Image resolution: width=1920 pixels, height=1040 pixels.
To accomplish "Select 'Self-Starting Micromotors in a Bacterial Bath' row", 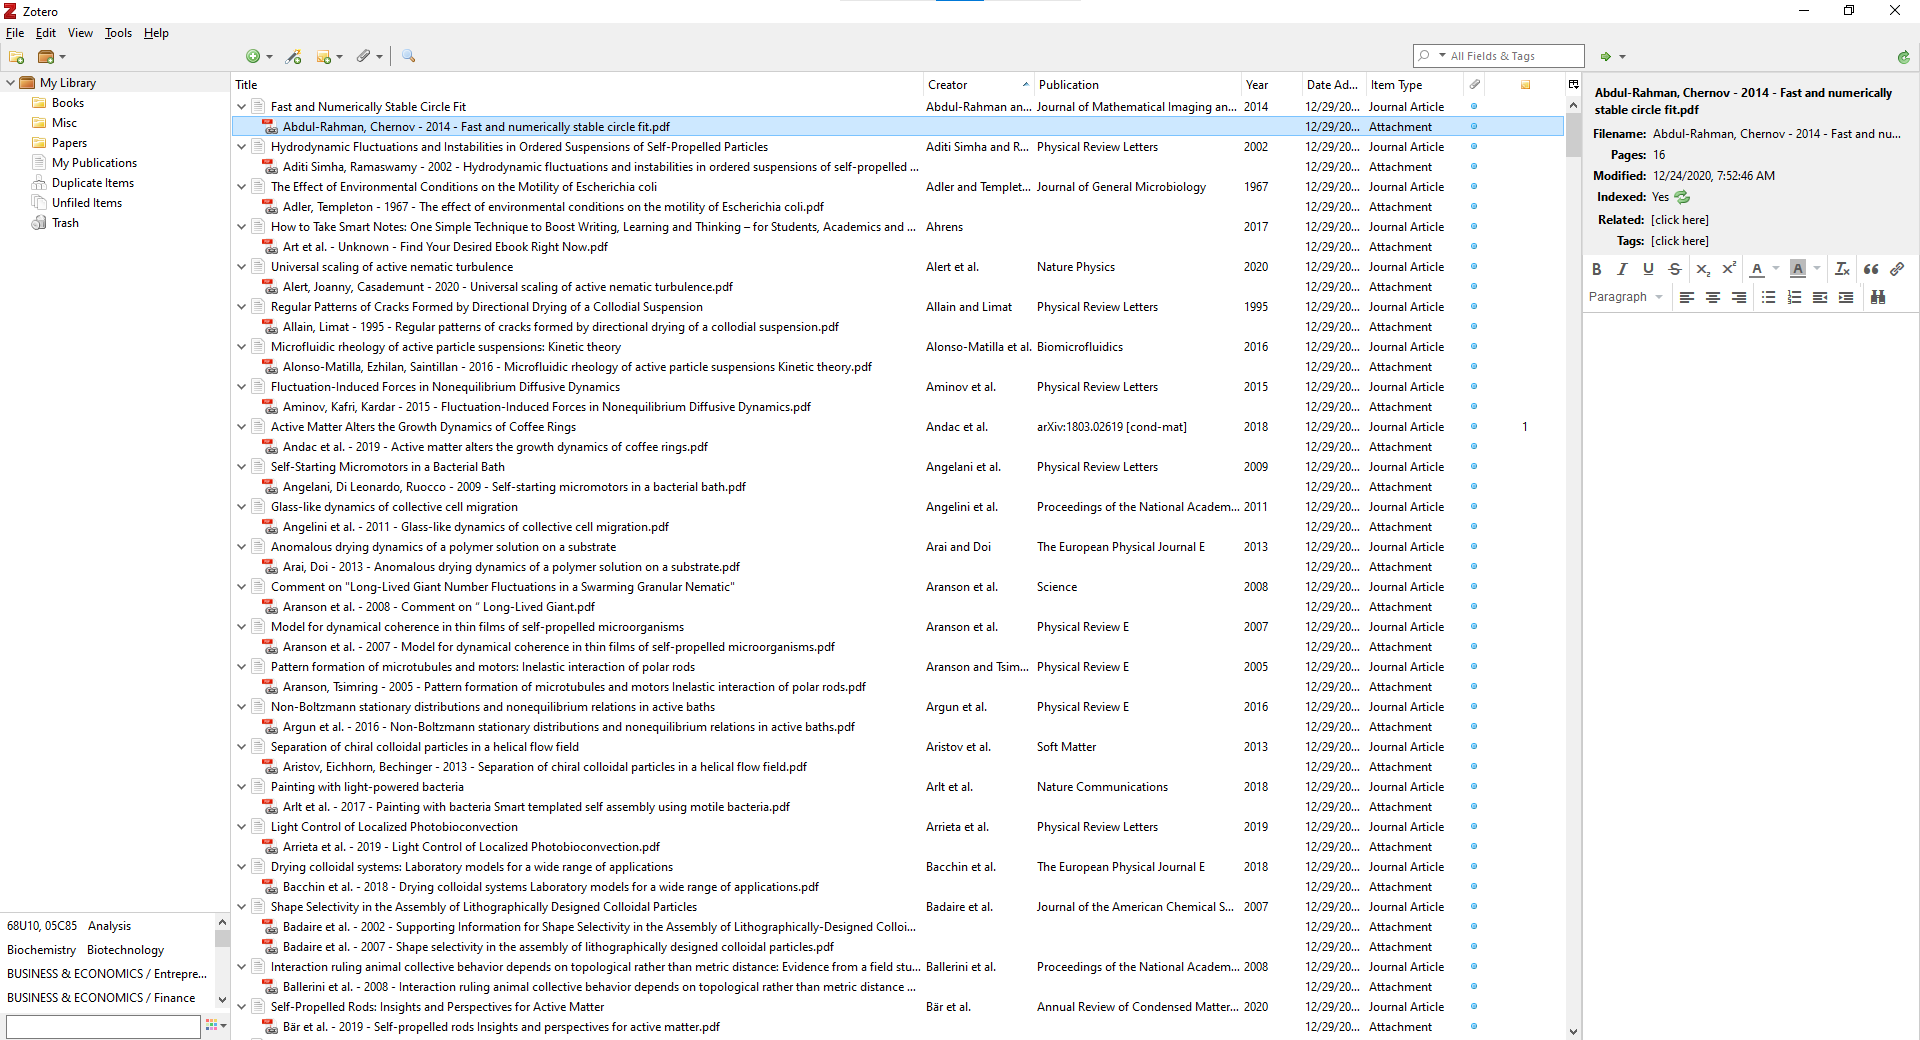I will click(x=898, y=467).
